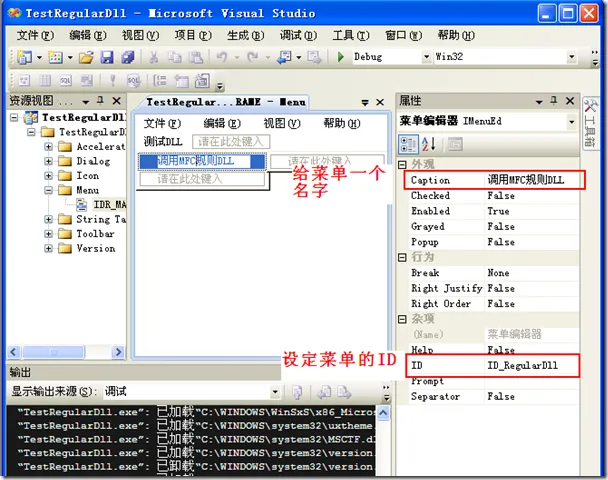Click the Save All toolbar icon
608x480 pixels.
(127, 57)
